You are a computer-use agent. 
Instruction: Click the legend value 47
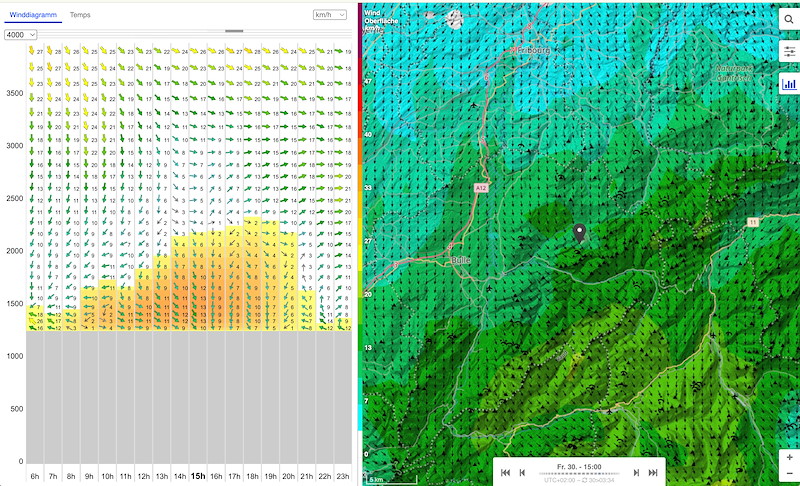click(368, 82)
